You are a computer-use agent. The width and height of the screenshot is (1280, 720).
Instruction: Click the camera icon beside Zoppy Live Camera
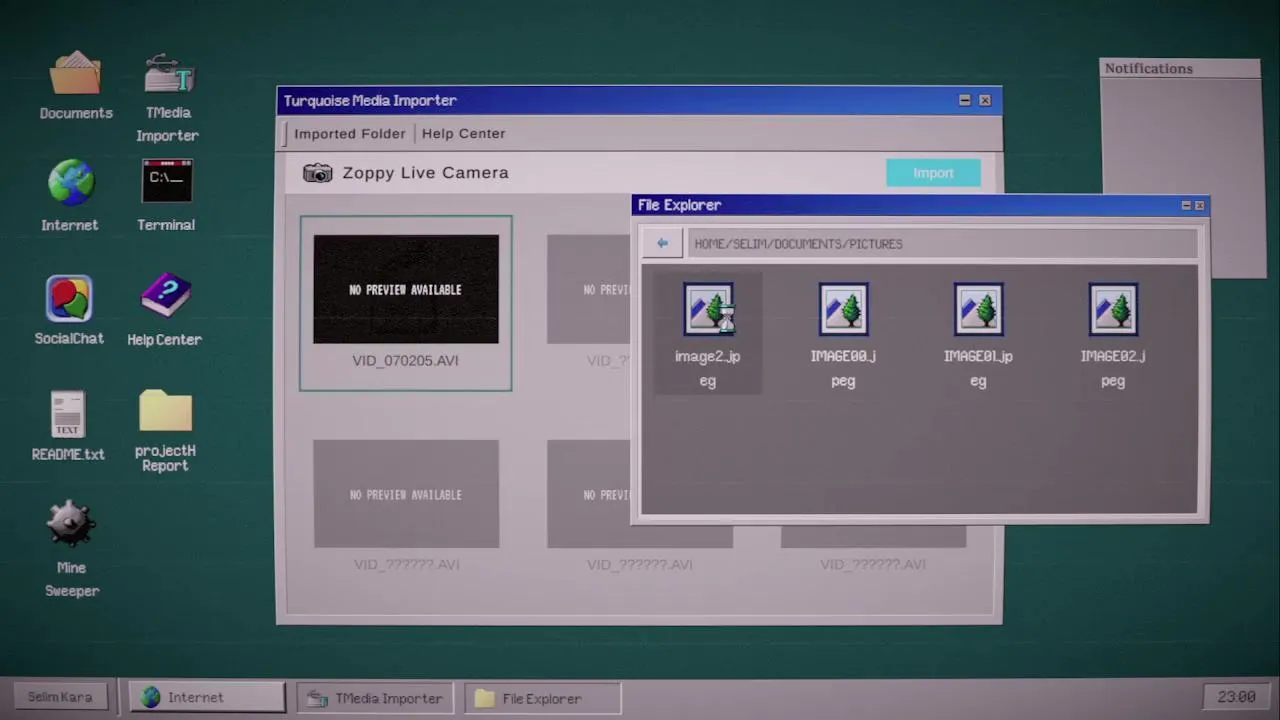click(318, 173)
